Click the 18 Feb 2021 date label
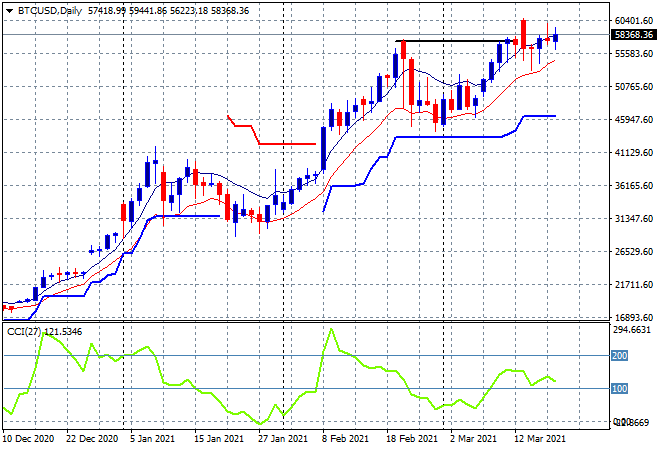The image size is (660, 450). 412,439
